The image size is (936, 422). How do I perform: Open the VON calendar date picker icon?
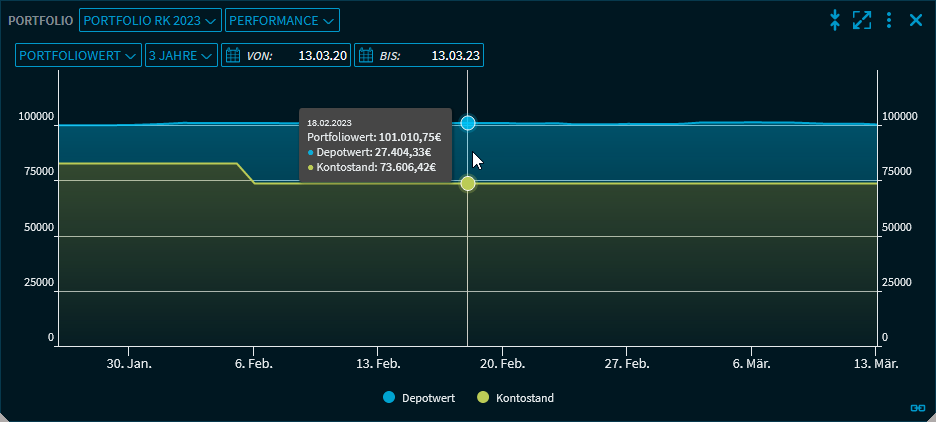coord(233,55)
